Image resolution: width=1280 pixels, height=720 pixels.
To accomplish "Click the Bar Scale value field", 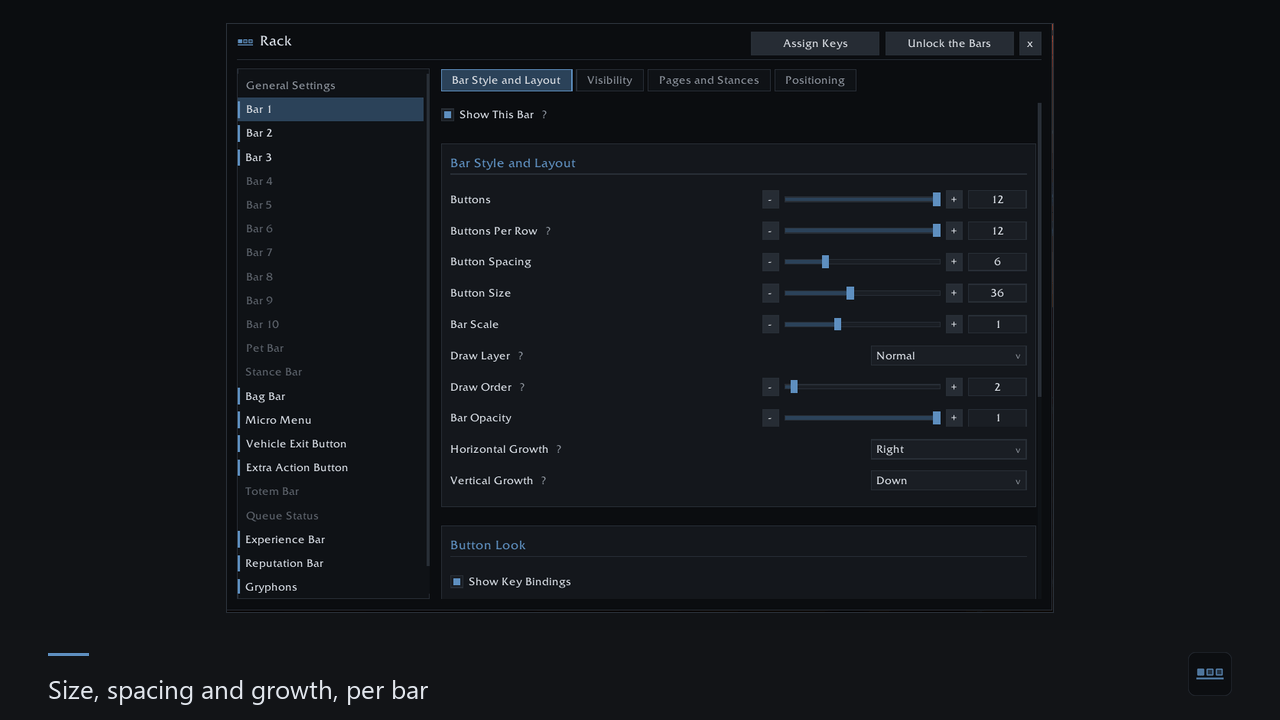I will click(x=997, y=324).
